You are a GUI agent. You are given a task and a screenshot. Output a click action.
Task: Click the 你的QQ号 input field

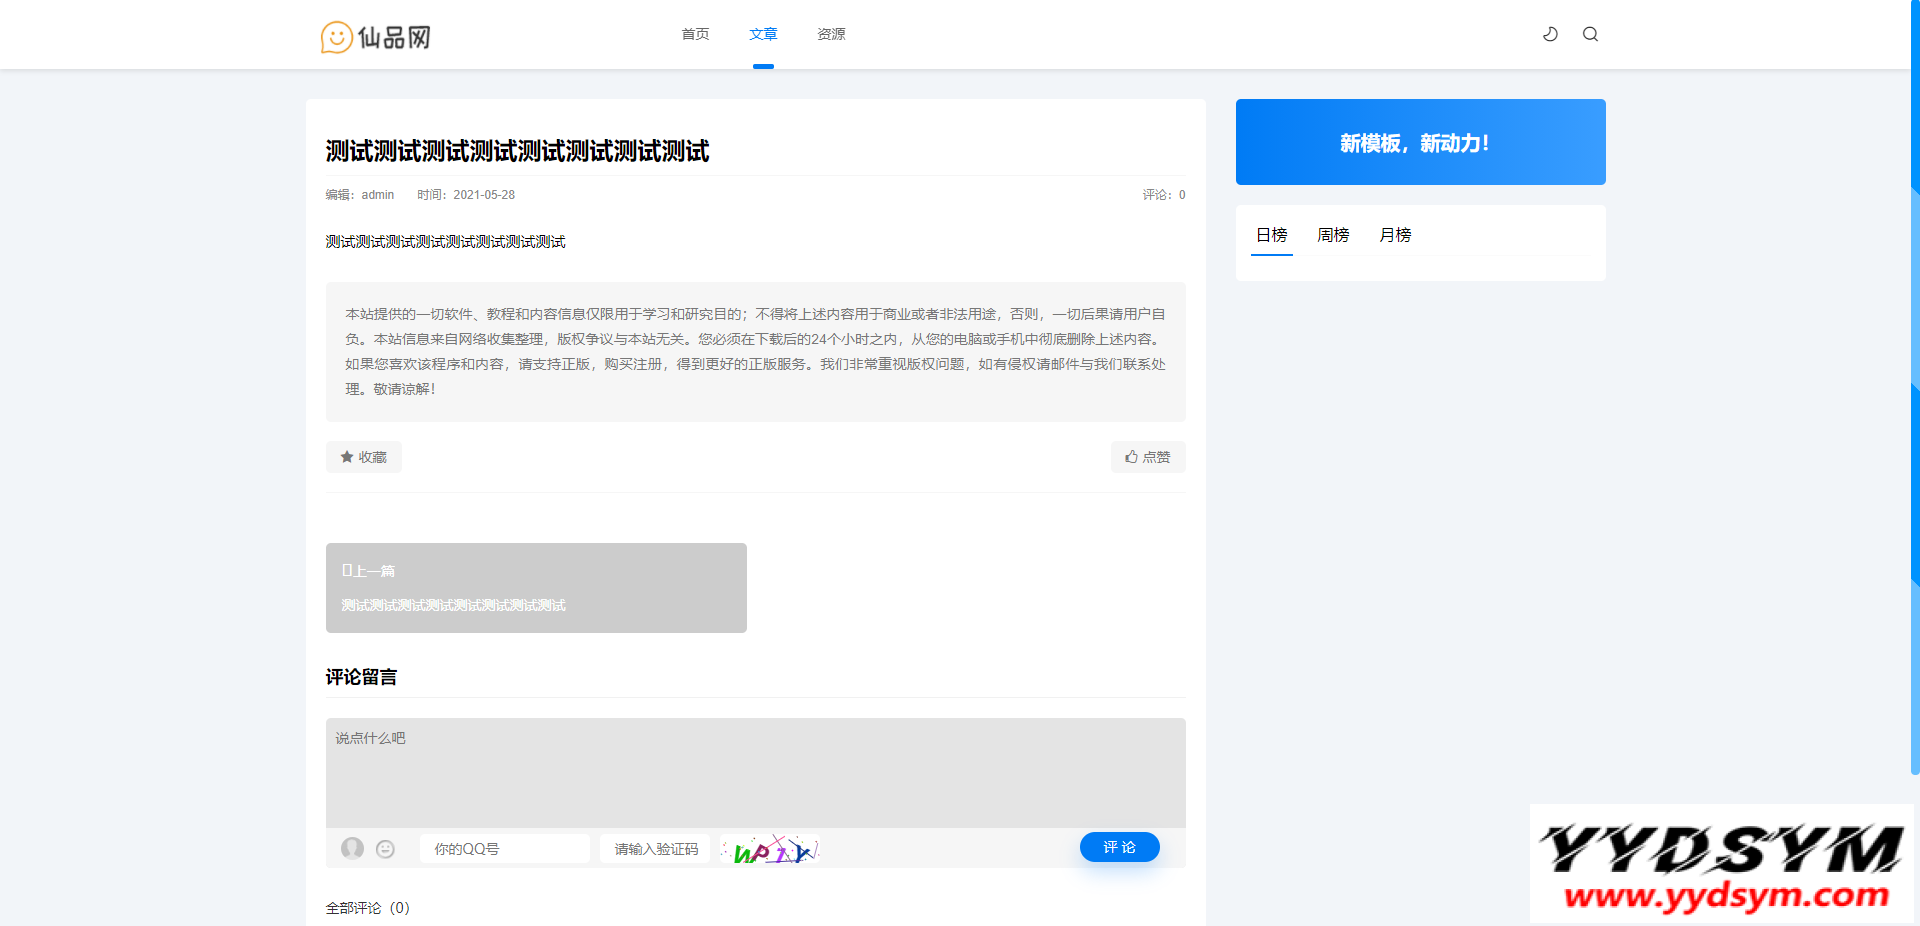(x=504, y=849)
